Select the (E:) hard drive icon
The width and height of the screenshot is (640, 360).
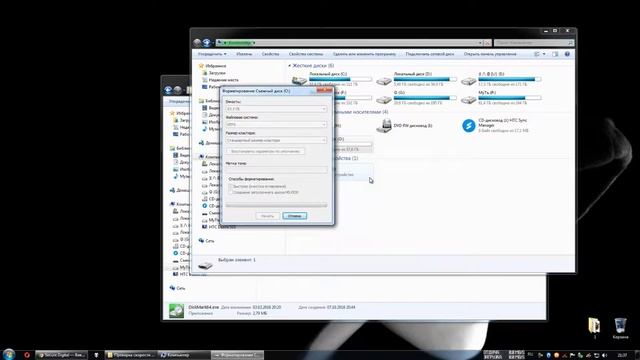click(x=468, y=81)
